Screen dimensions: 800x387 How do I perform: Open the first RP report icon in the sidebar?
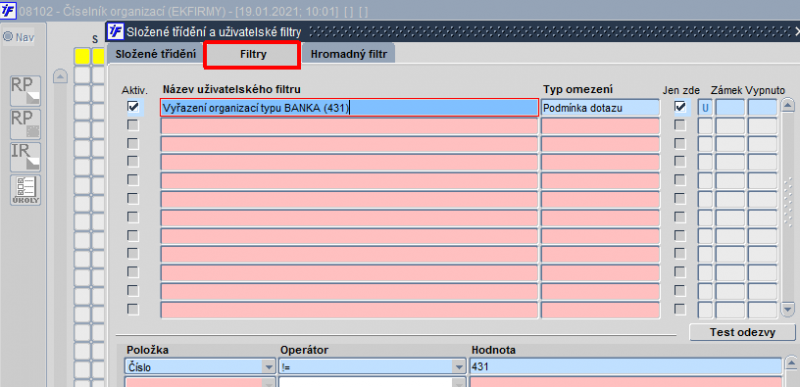26,91
